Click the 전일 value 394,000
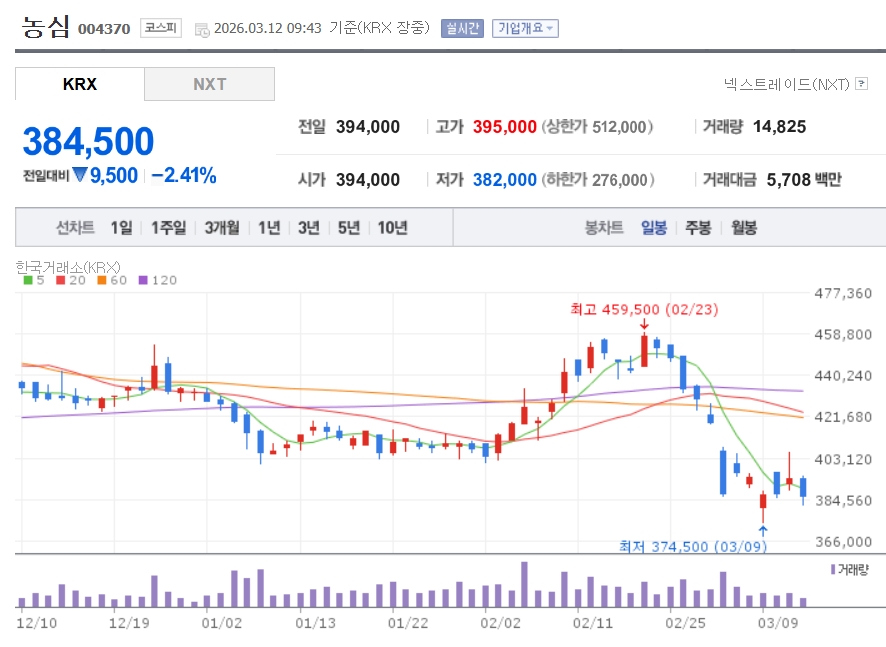The height and width of the screenshot is (647, 886). (x=368, y=127)
